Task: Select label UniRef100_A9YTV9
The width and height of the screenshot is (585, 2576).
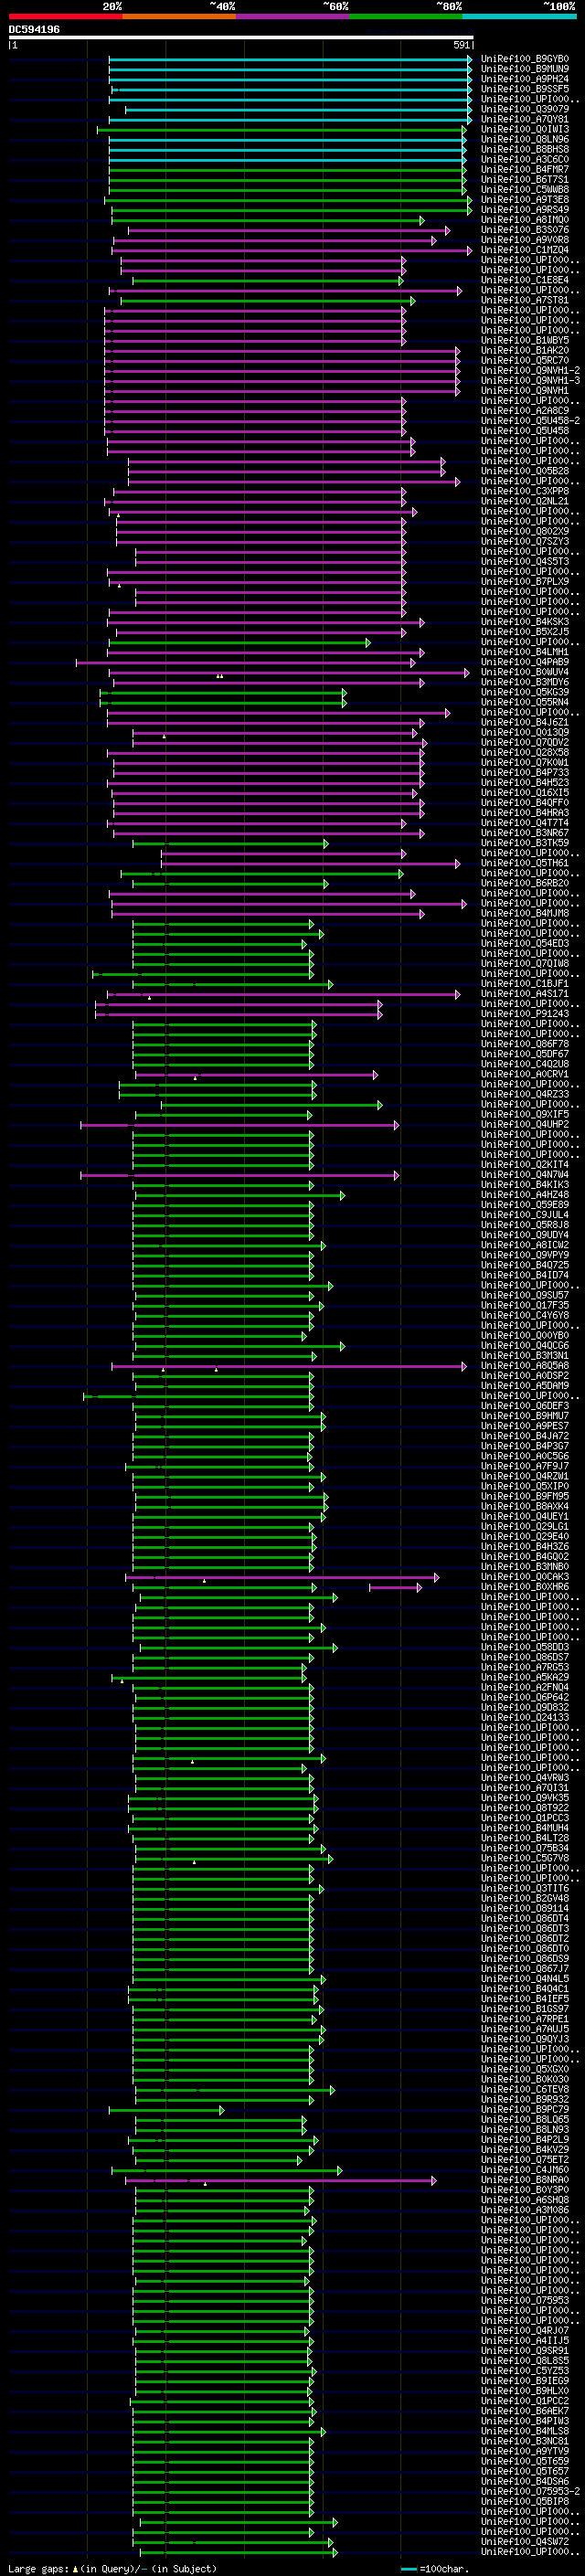Action: [x=525, y=2451]
